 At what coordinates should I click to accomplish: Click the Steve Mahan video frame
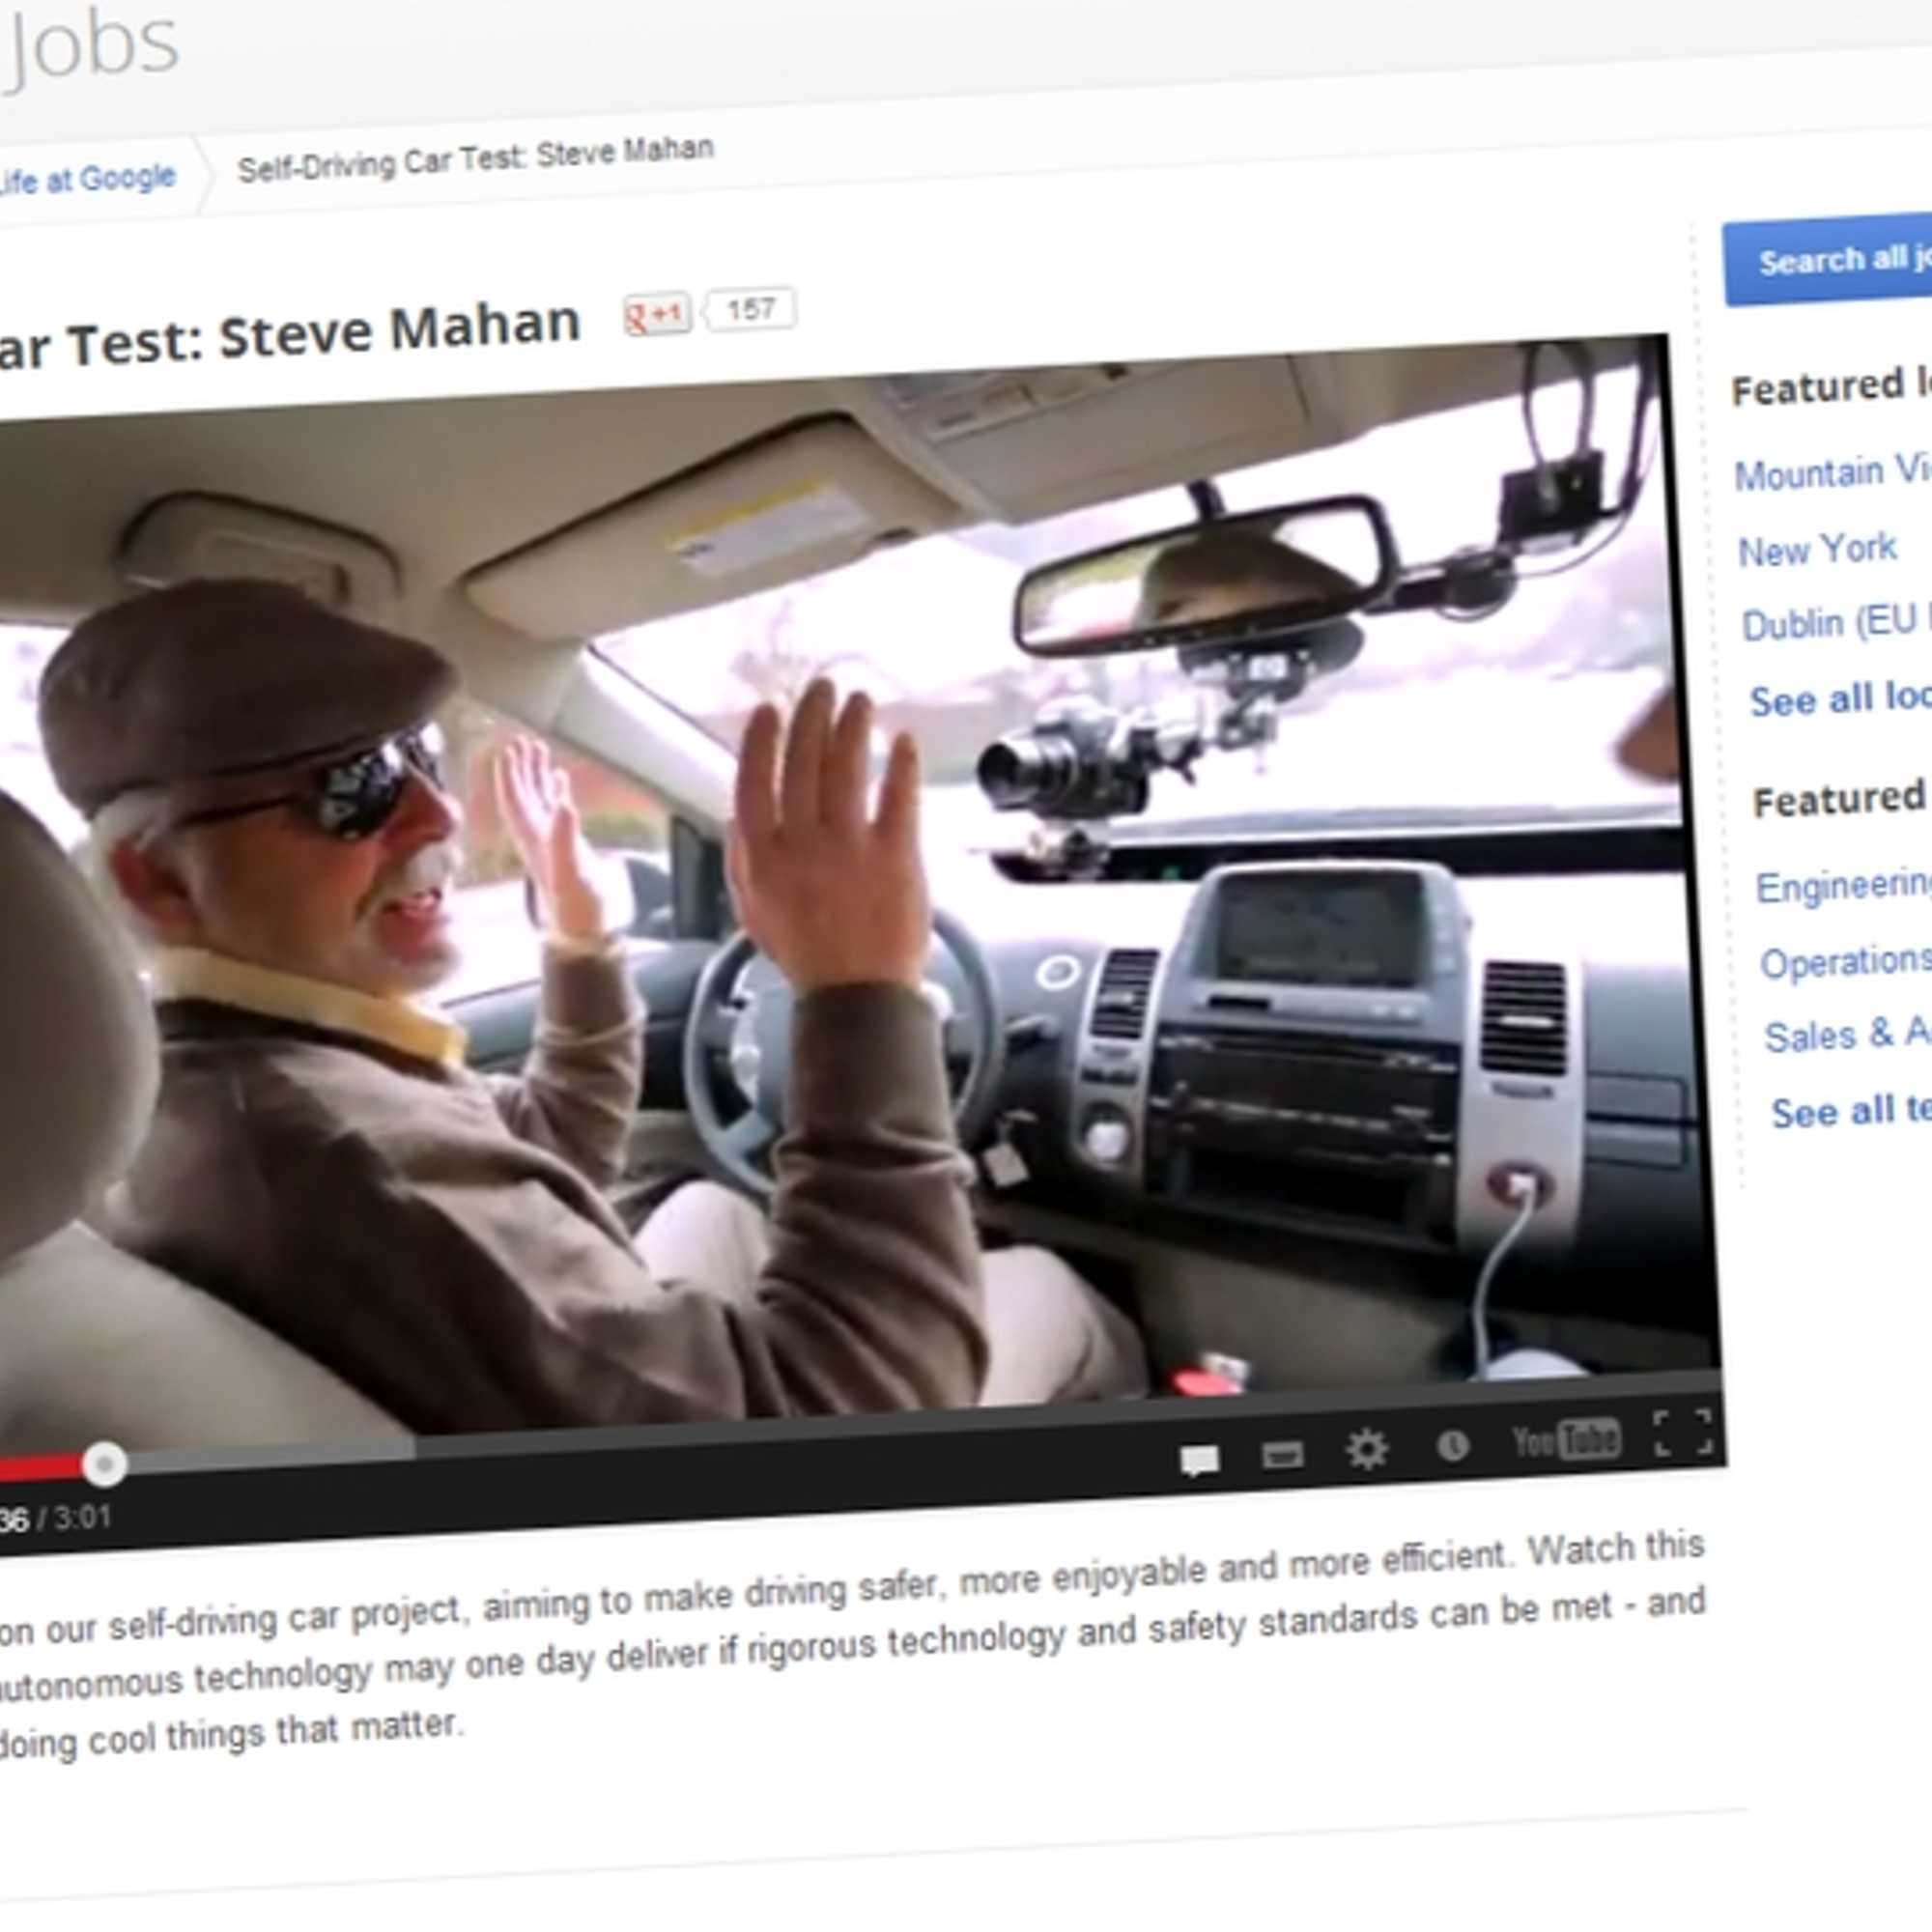850,890
